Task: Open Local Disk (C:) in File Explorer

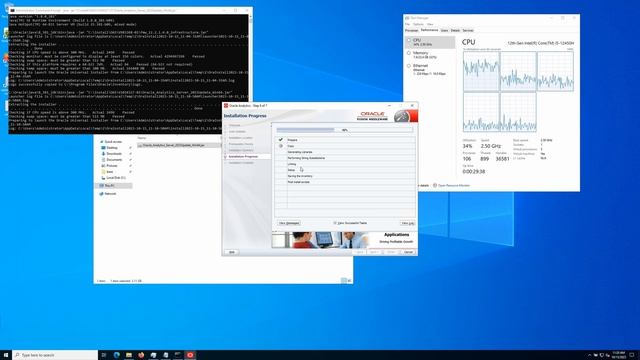Action: pos(116,178)
